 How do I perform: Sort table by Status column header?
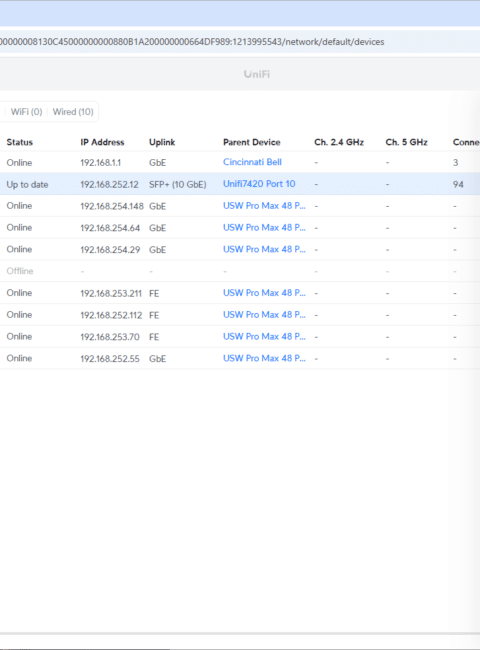pos(19,142)
